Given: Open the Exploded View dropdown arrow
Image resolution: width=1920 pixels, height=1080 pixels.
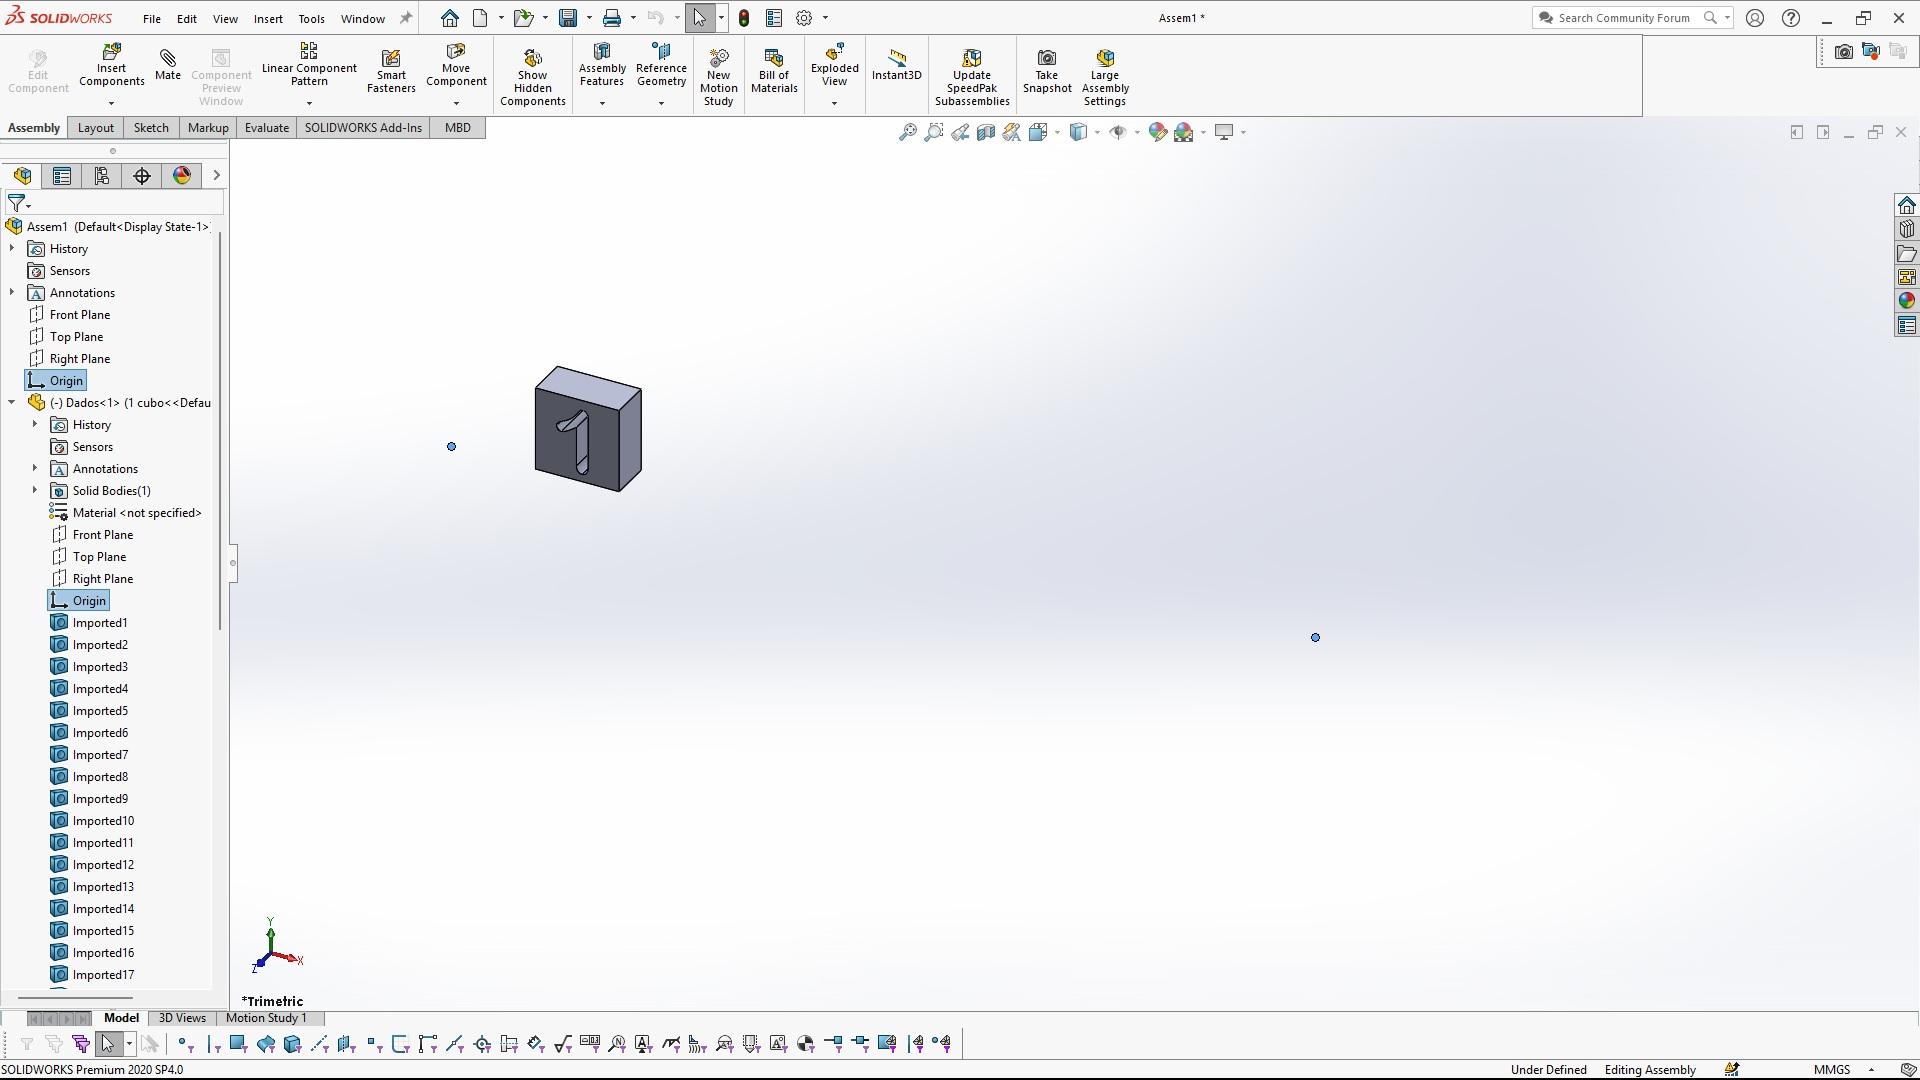Looking at the screenshot, I should click(834, 103).
